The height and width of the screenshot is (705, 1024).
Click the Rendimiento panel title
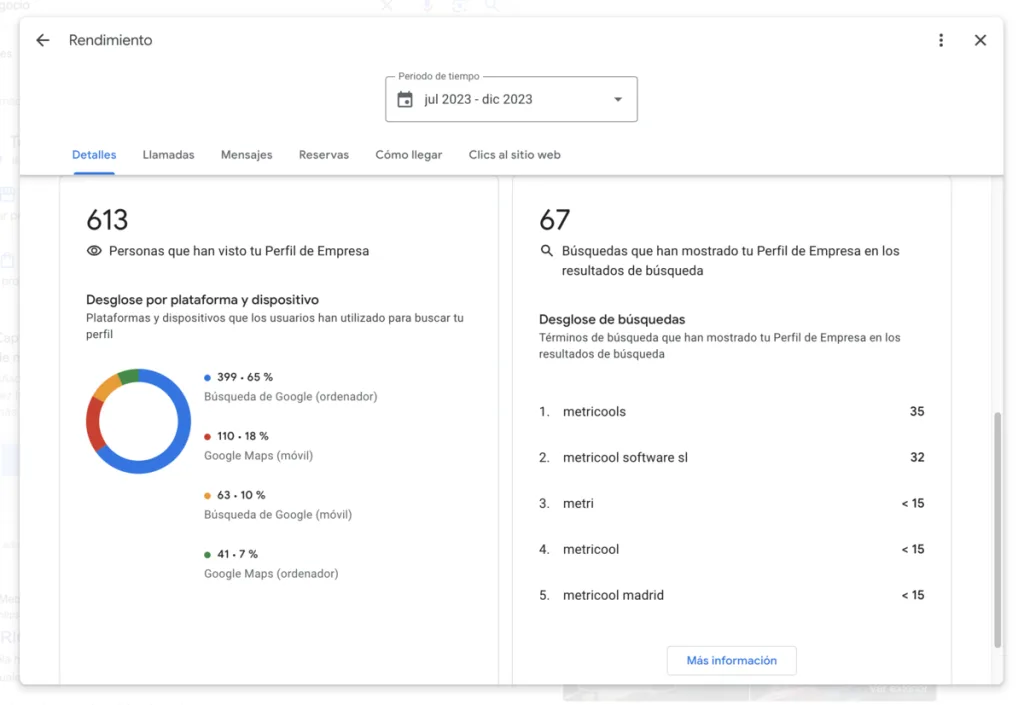point(110,40)
